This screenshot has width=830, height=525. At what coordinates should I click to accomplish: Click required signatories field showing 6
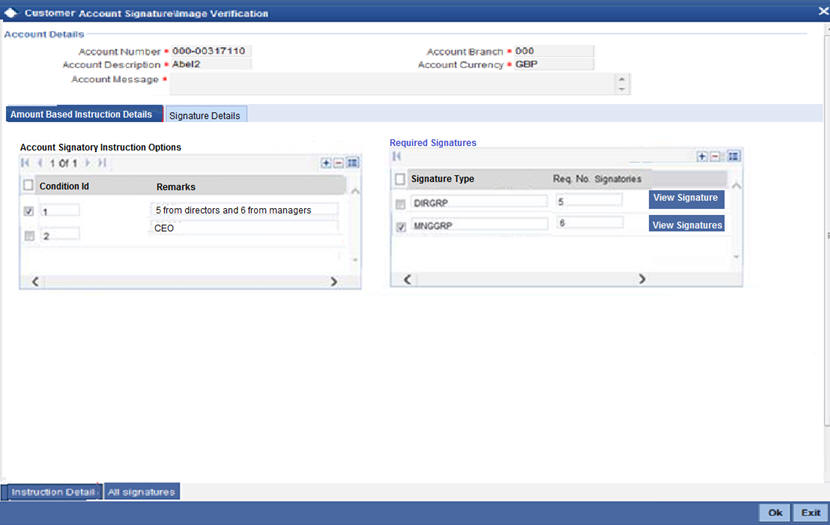tap(589, 223)
